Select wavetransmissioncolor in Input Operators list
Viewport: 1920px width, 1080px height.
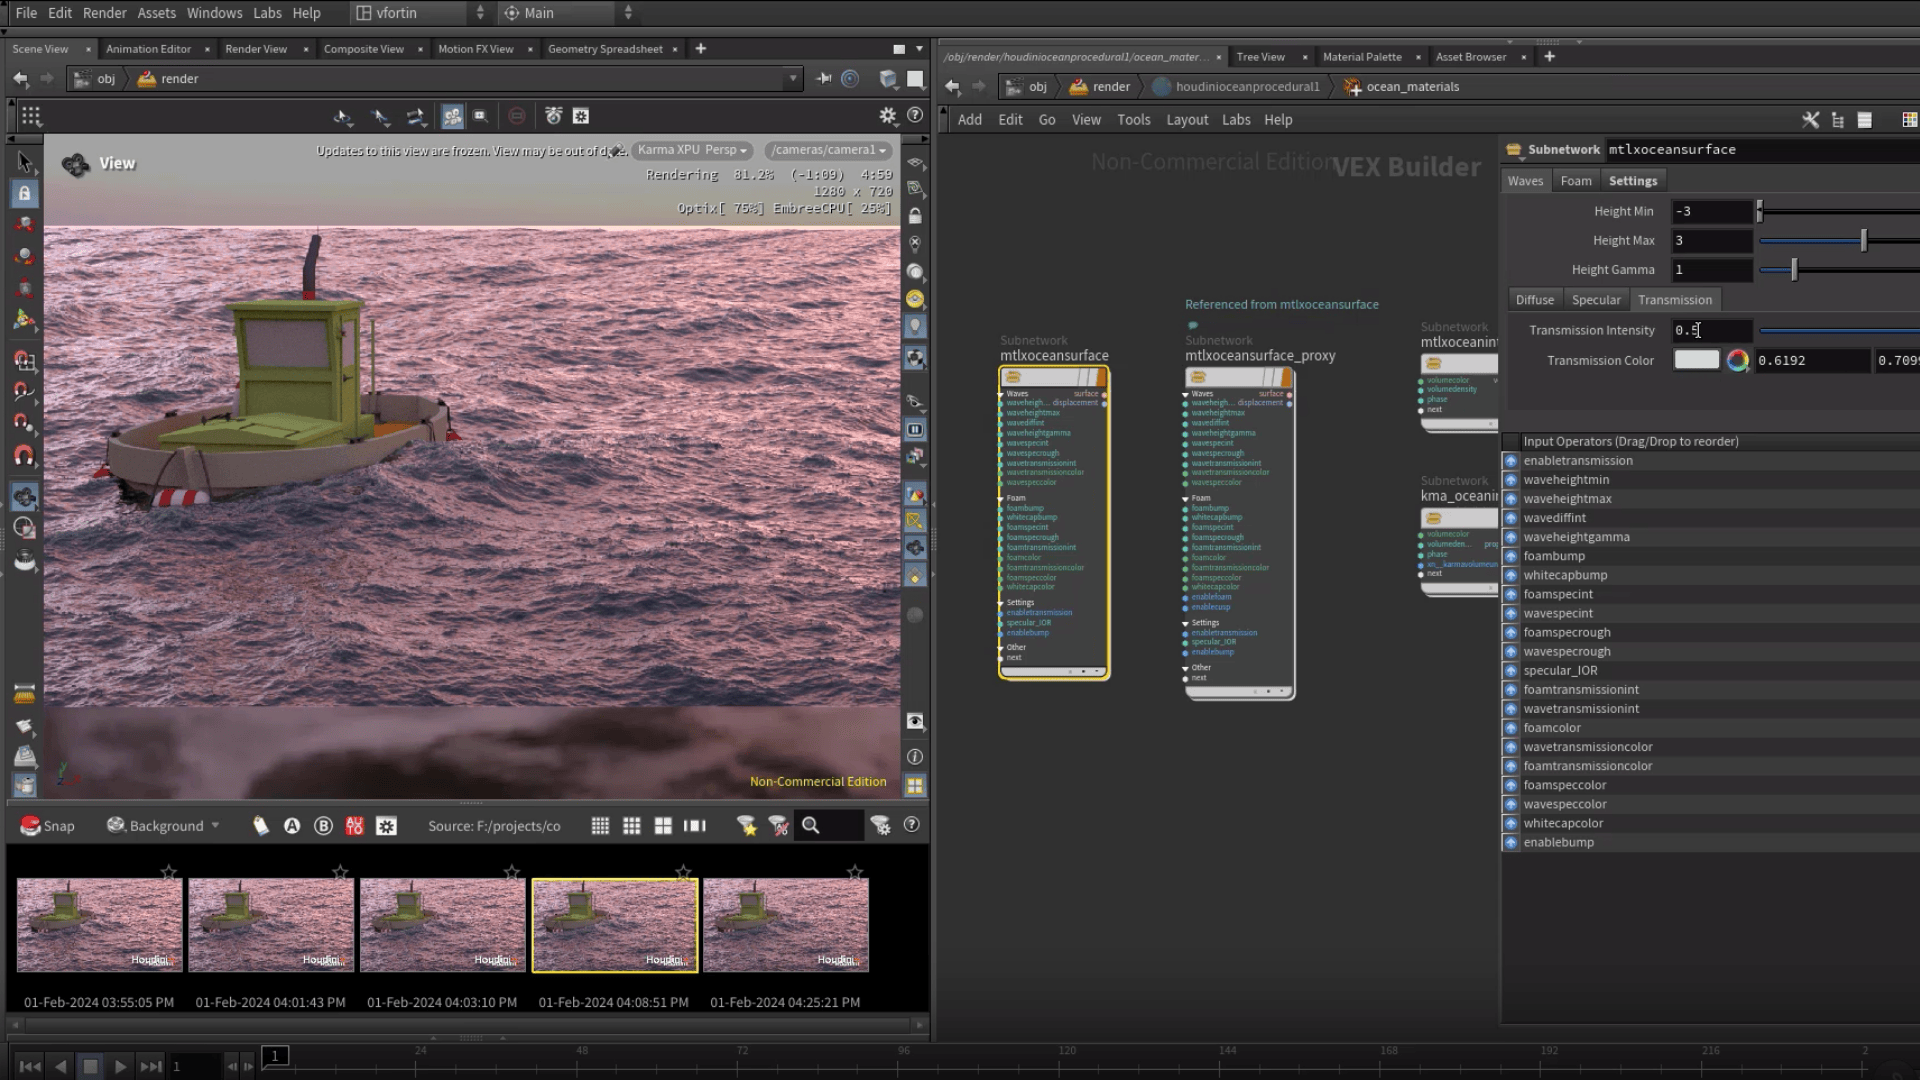(x=1587, y=747)
